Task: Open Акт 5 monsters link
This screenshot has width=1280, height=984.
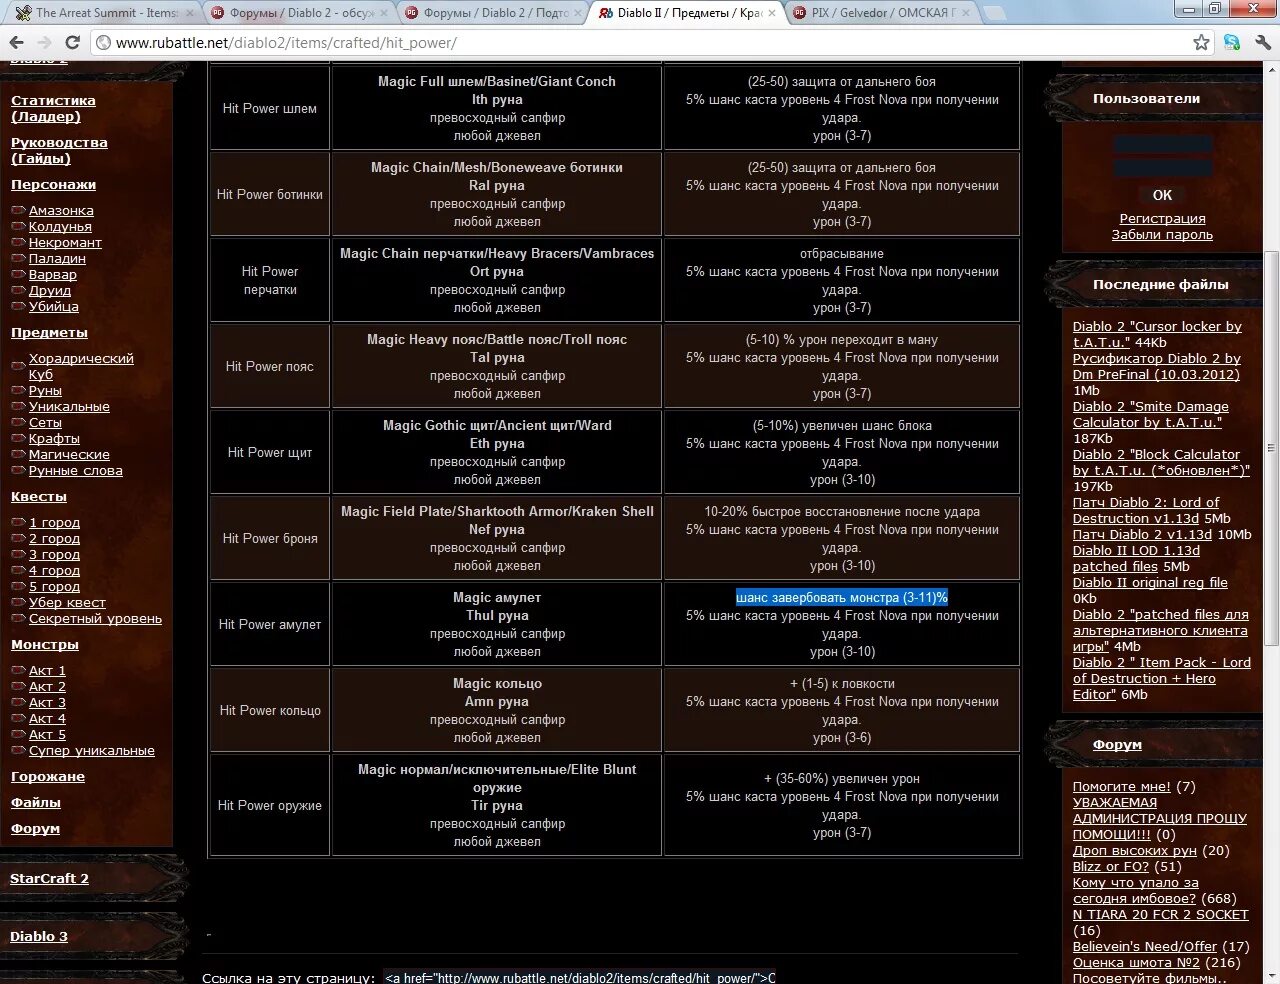Action: pyautogui.click(x=47, y=735)
